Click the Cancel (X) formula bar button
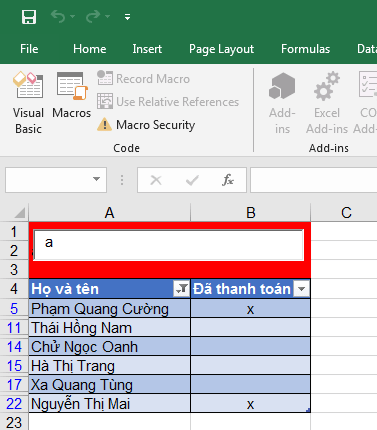The width and height of the screenshot is (377, 430). pos(156,180)
